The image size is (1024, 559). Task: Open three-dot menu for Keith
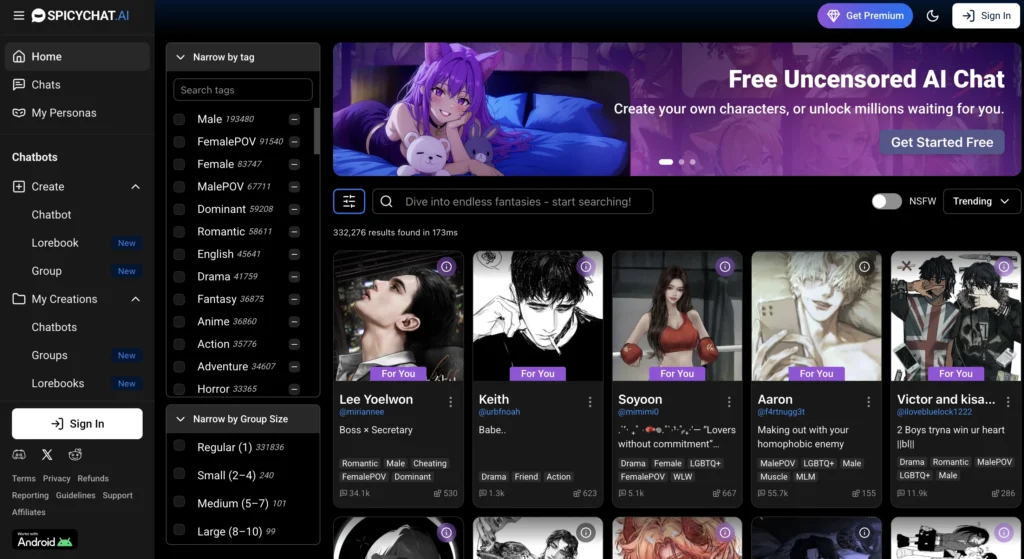[590, 402]
